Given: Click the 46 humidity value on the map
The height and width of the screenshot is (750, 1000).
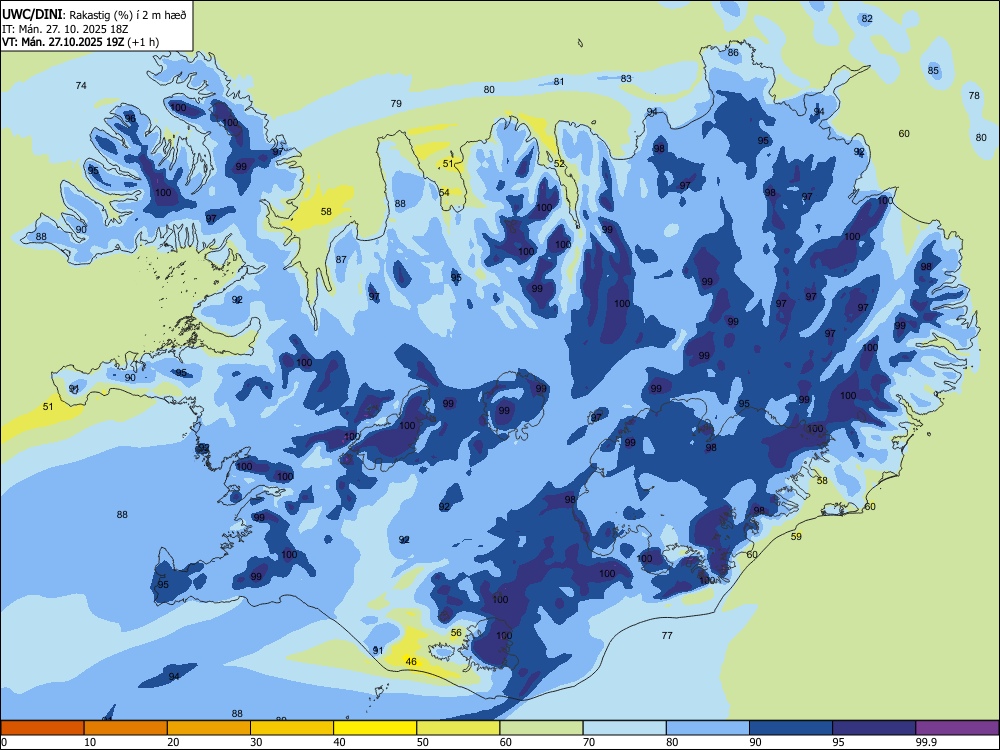Looking at the screenshot, I should (411, 661).
